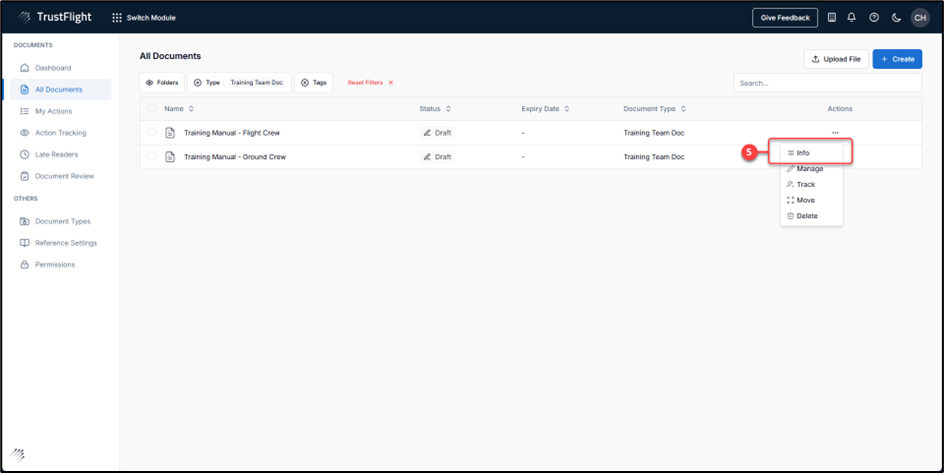
Task: Toggle dark mode moon icon
Action: pyautogui.click(x=896, y=18)
